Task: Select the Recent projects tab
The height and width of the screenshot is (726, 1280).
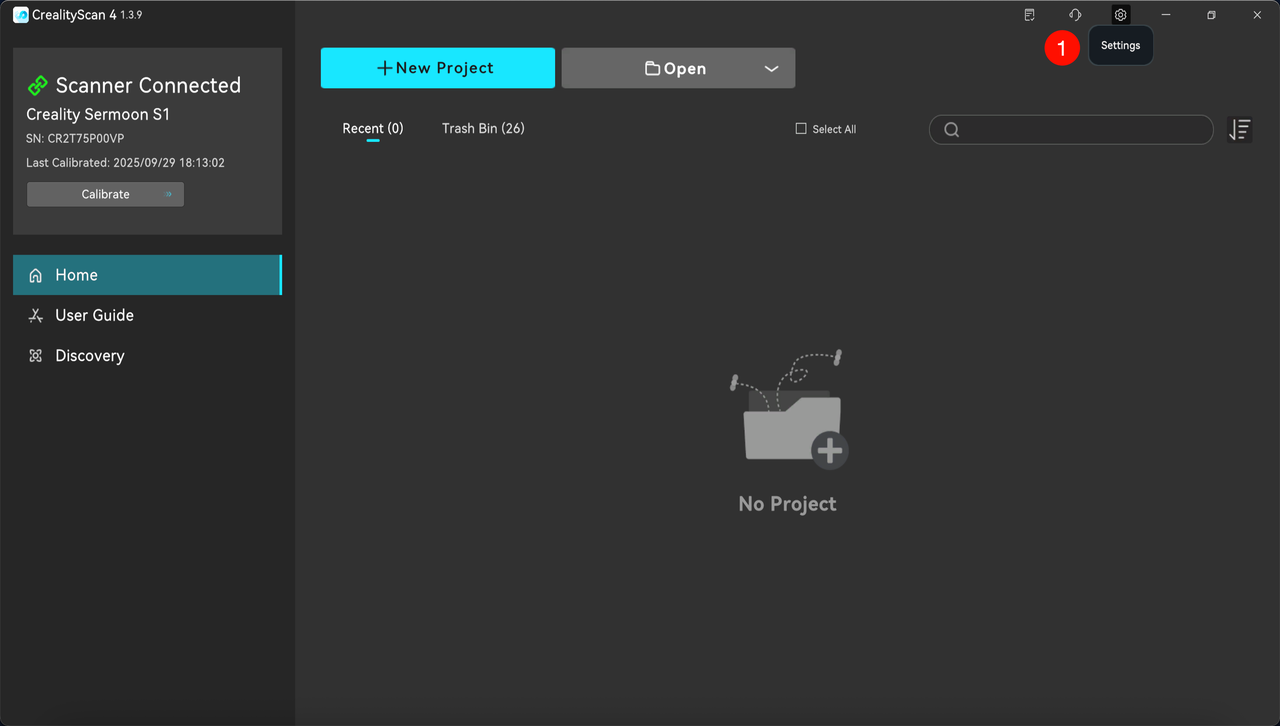Action: click(x=372, y=128)
